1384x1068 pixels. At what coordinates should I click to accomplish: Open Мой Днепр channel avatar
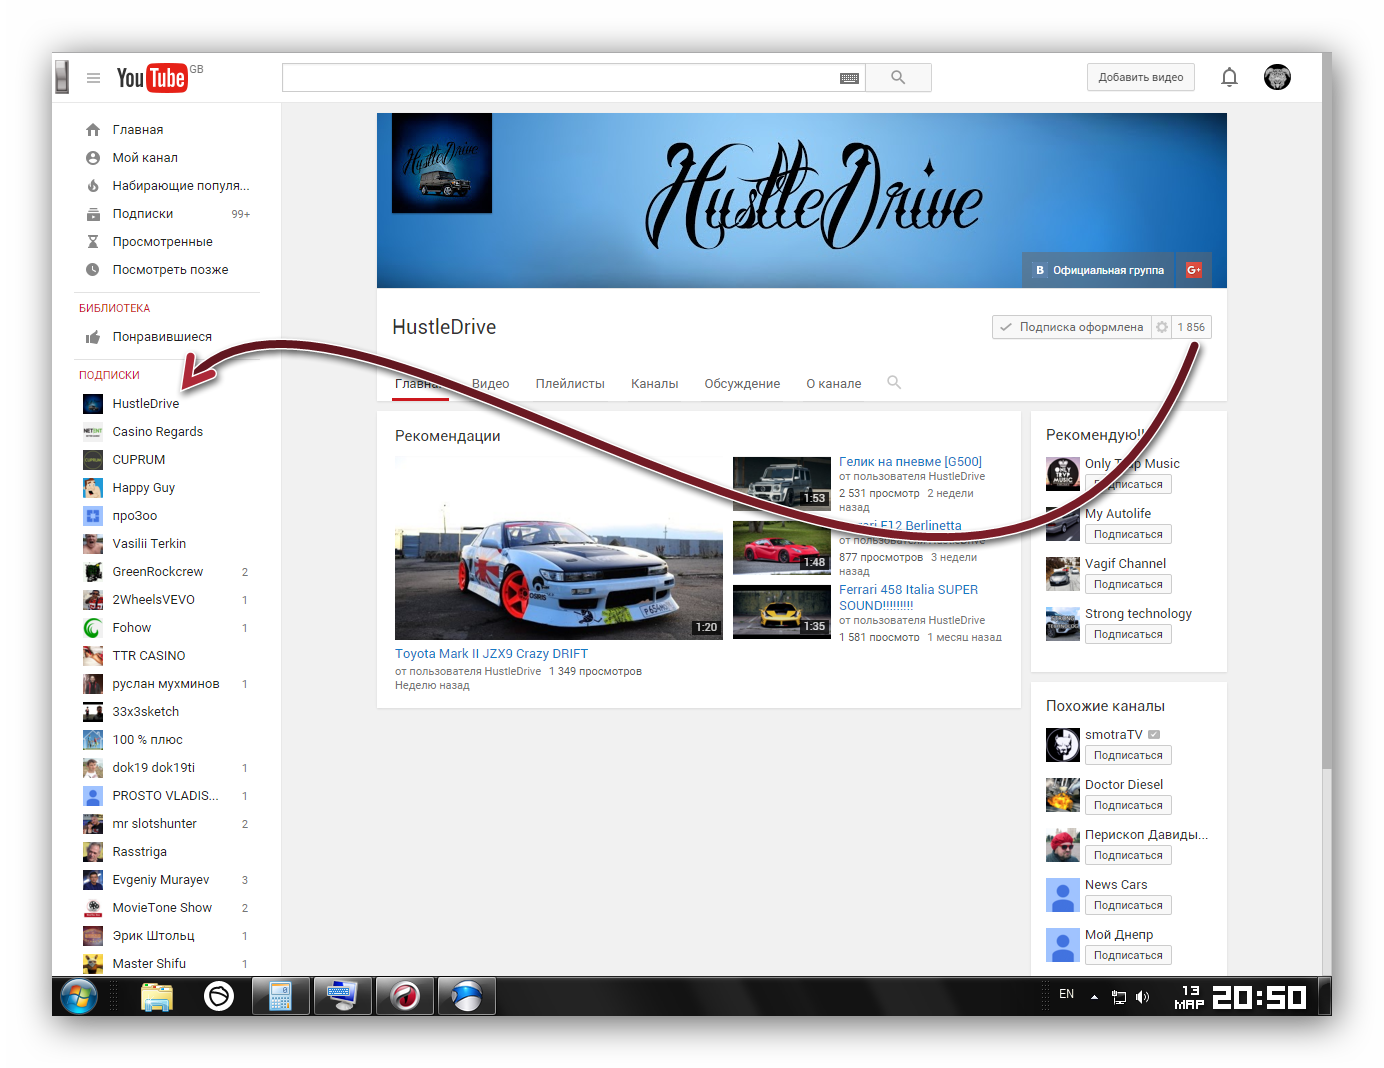[1063, 945]
